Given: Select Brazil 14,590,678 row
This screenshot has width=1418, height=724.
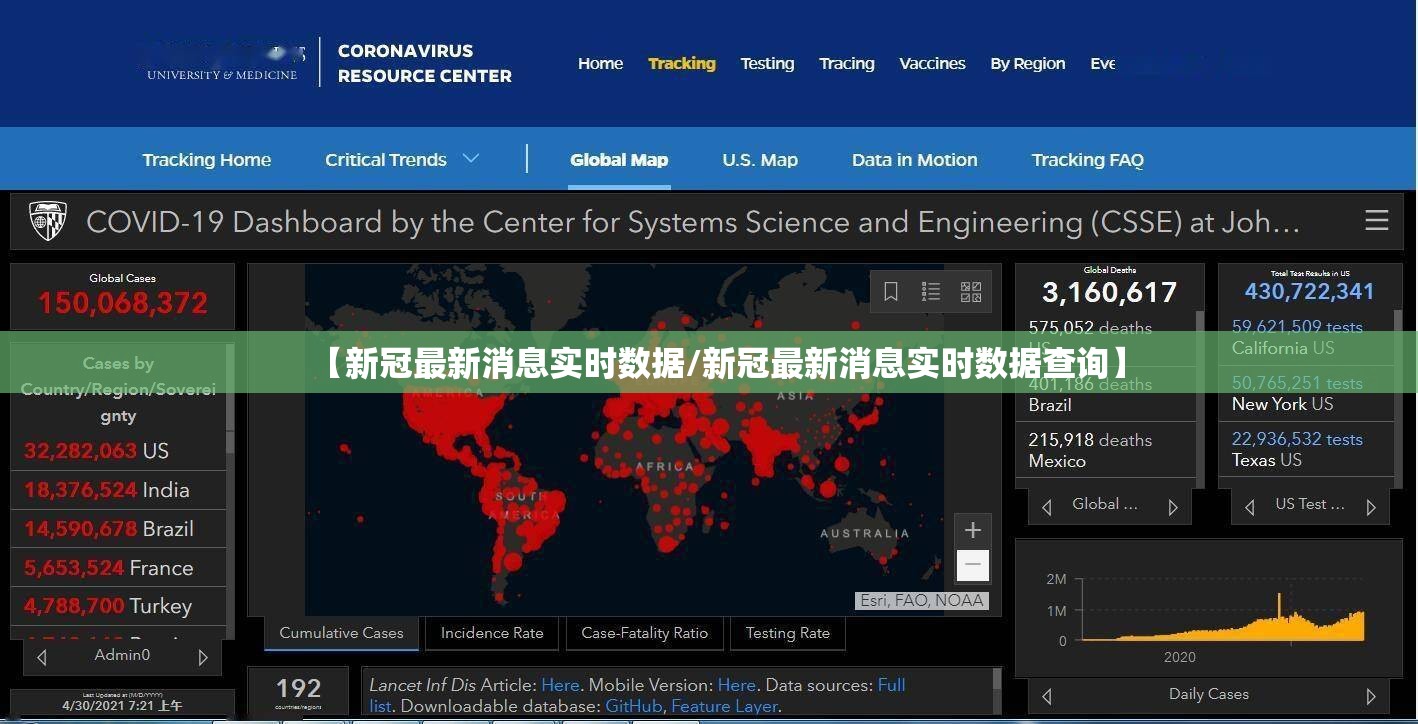Looking at the screenshot, I should coord(119,529).
